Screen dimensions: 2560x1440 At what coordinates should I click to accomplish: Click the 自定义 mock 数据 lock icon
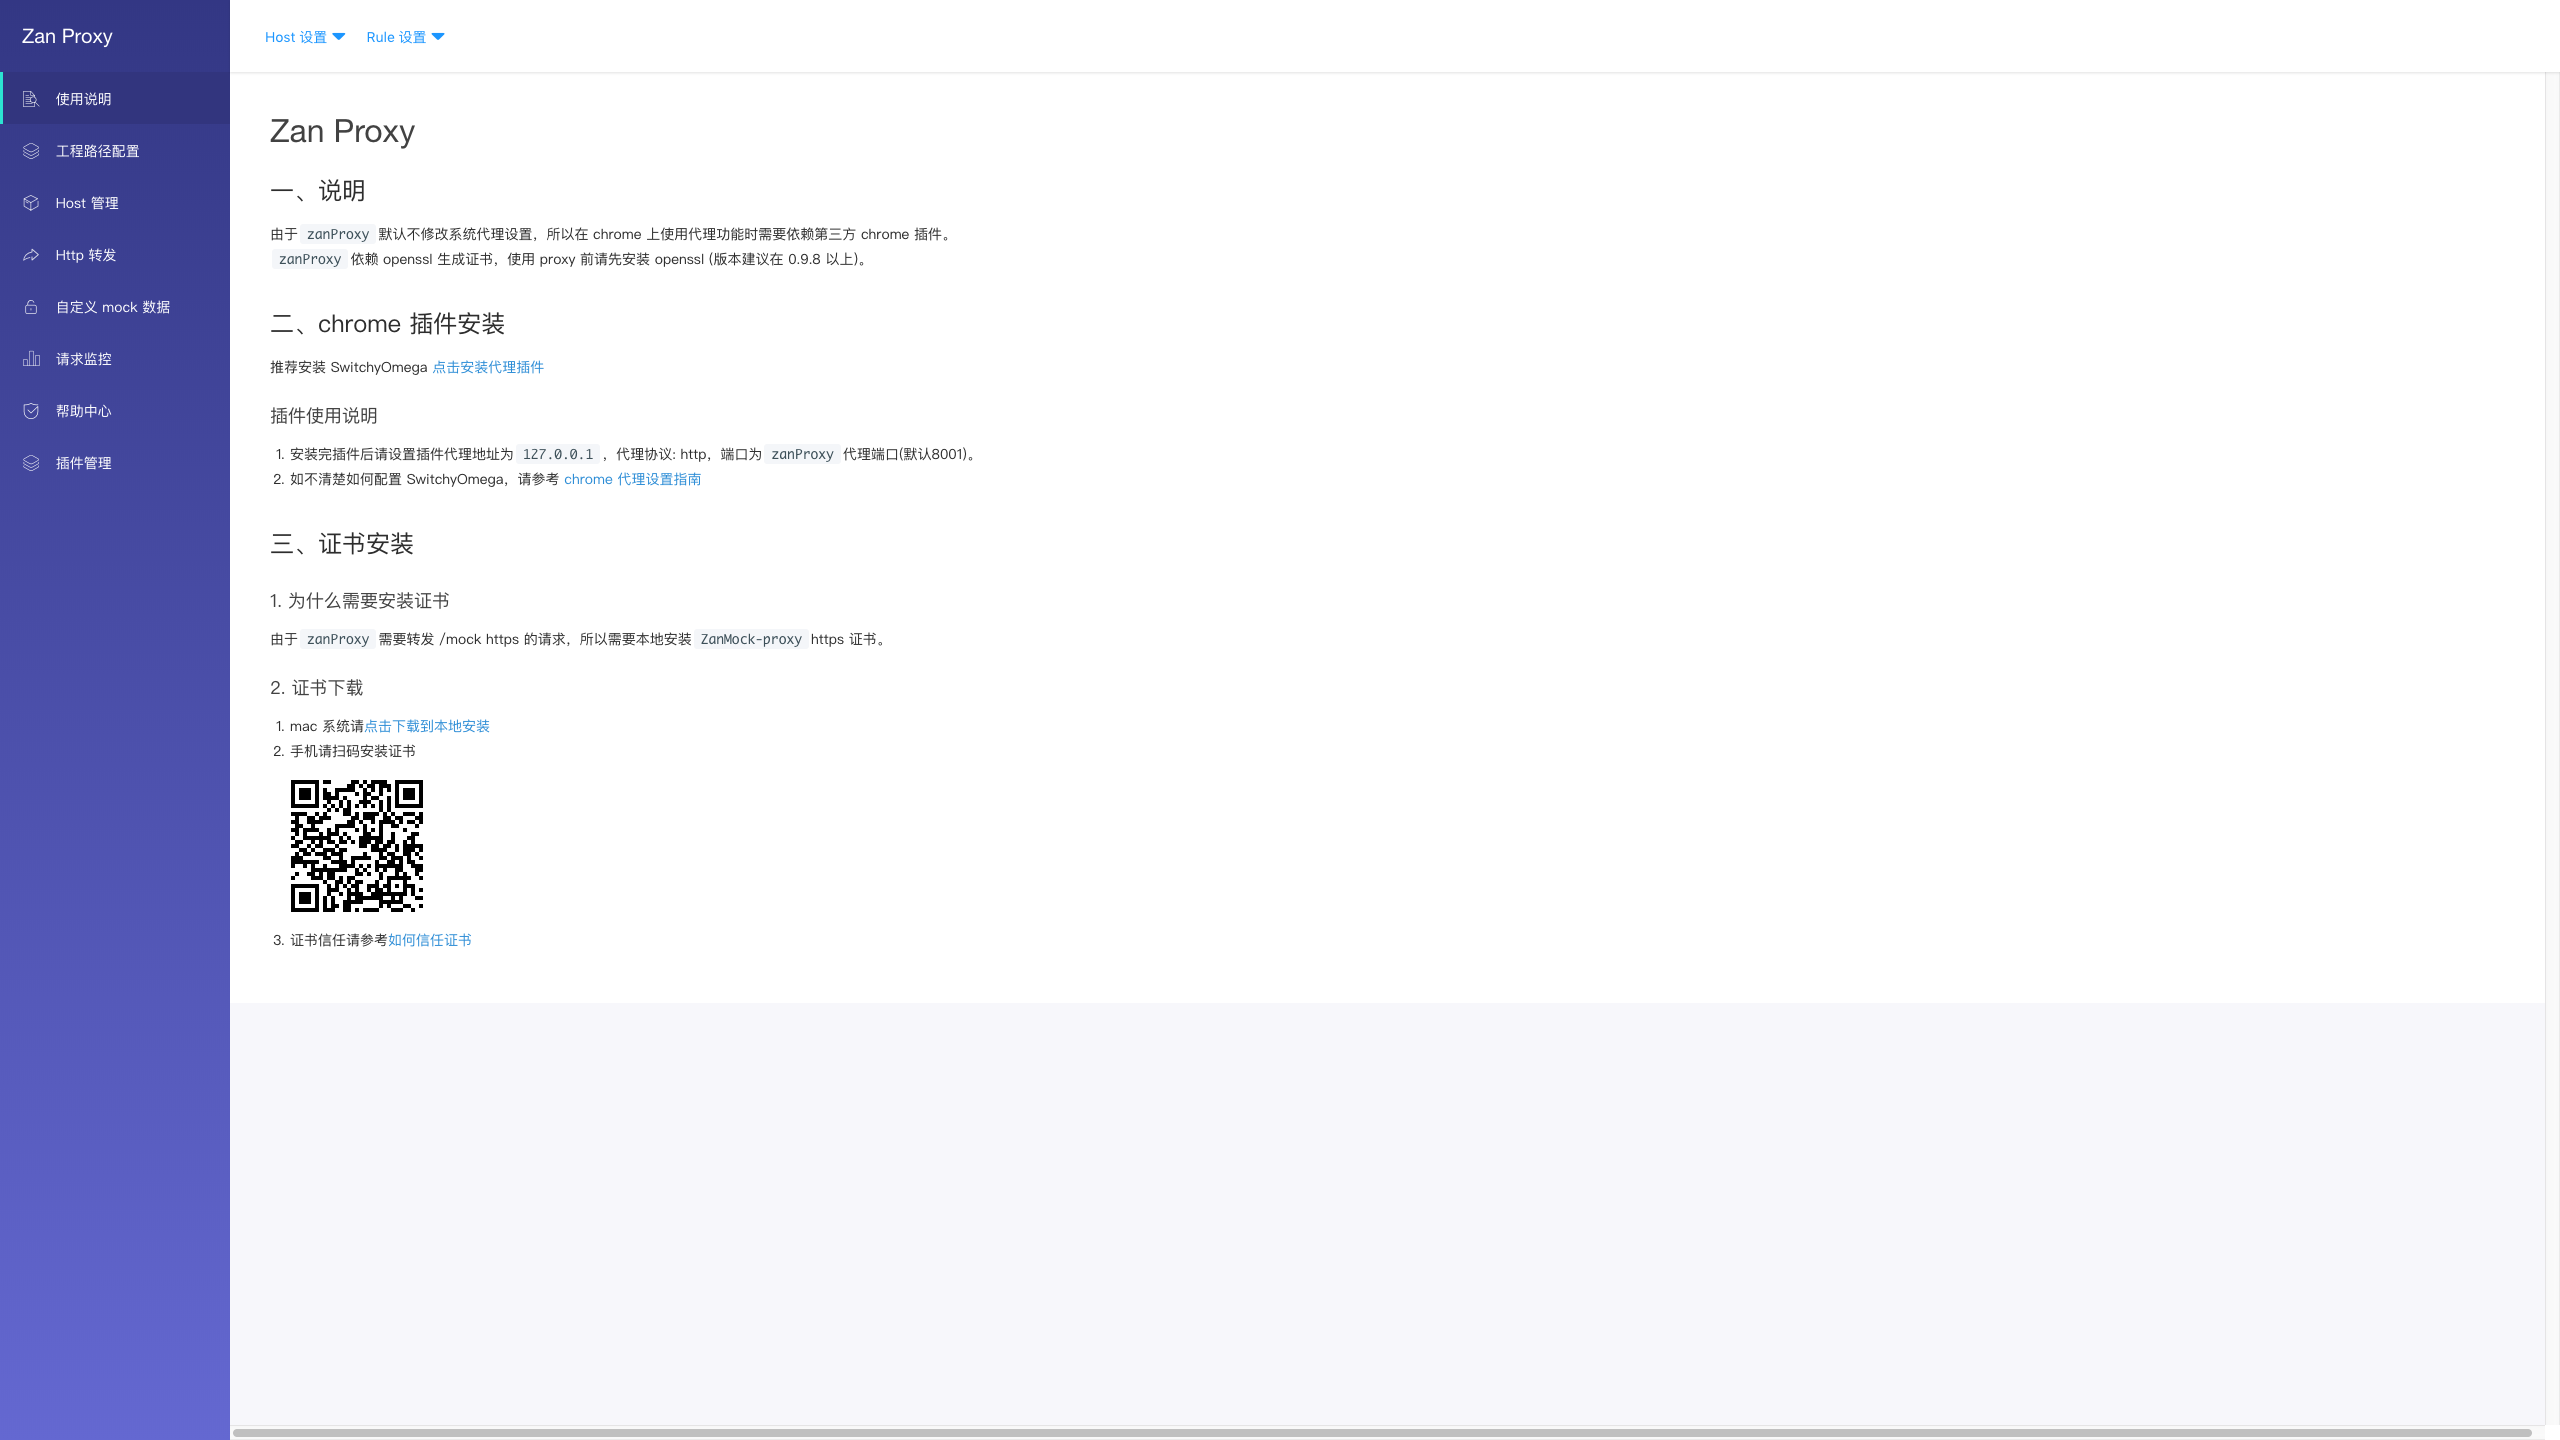point(31,307)
